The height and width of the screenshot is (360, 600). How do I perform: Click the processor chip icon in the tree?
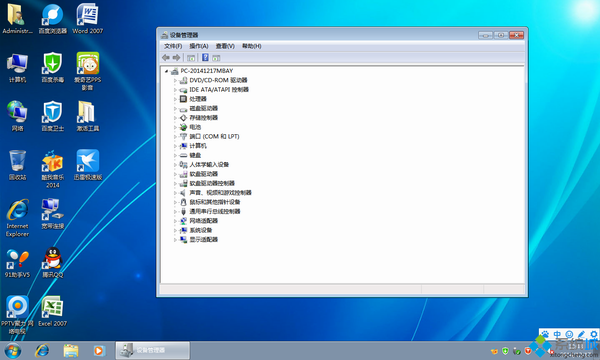[x=183, y=99]
